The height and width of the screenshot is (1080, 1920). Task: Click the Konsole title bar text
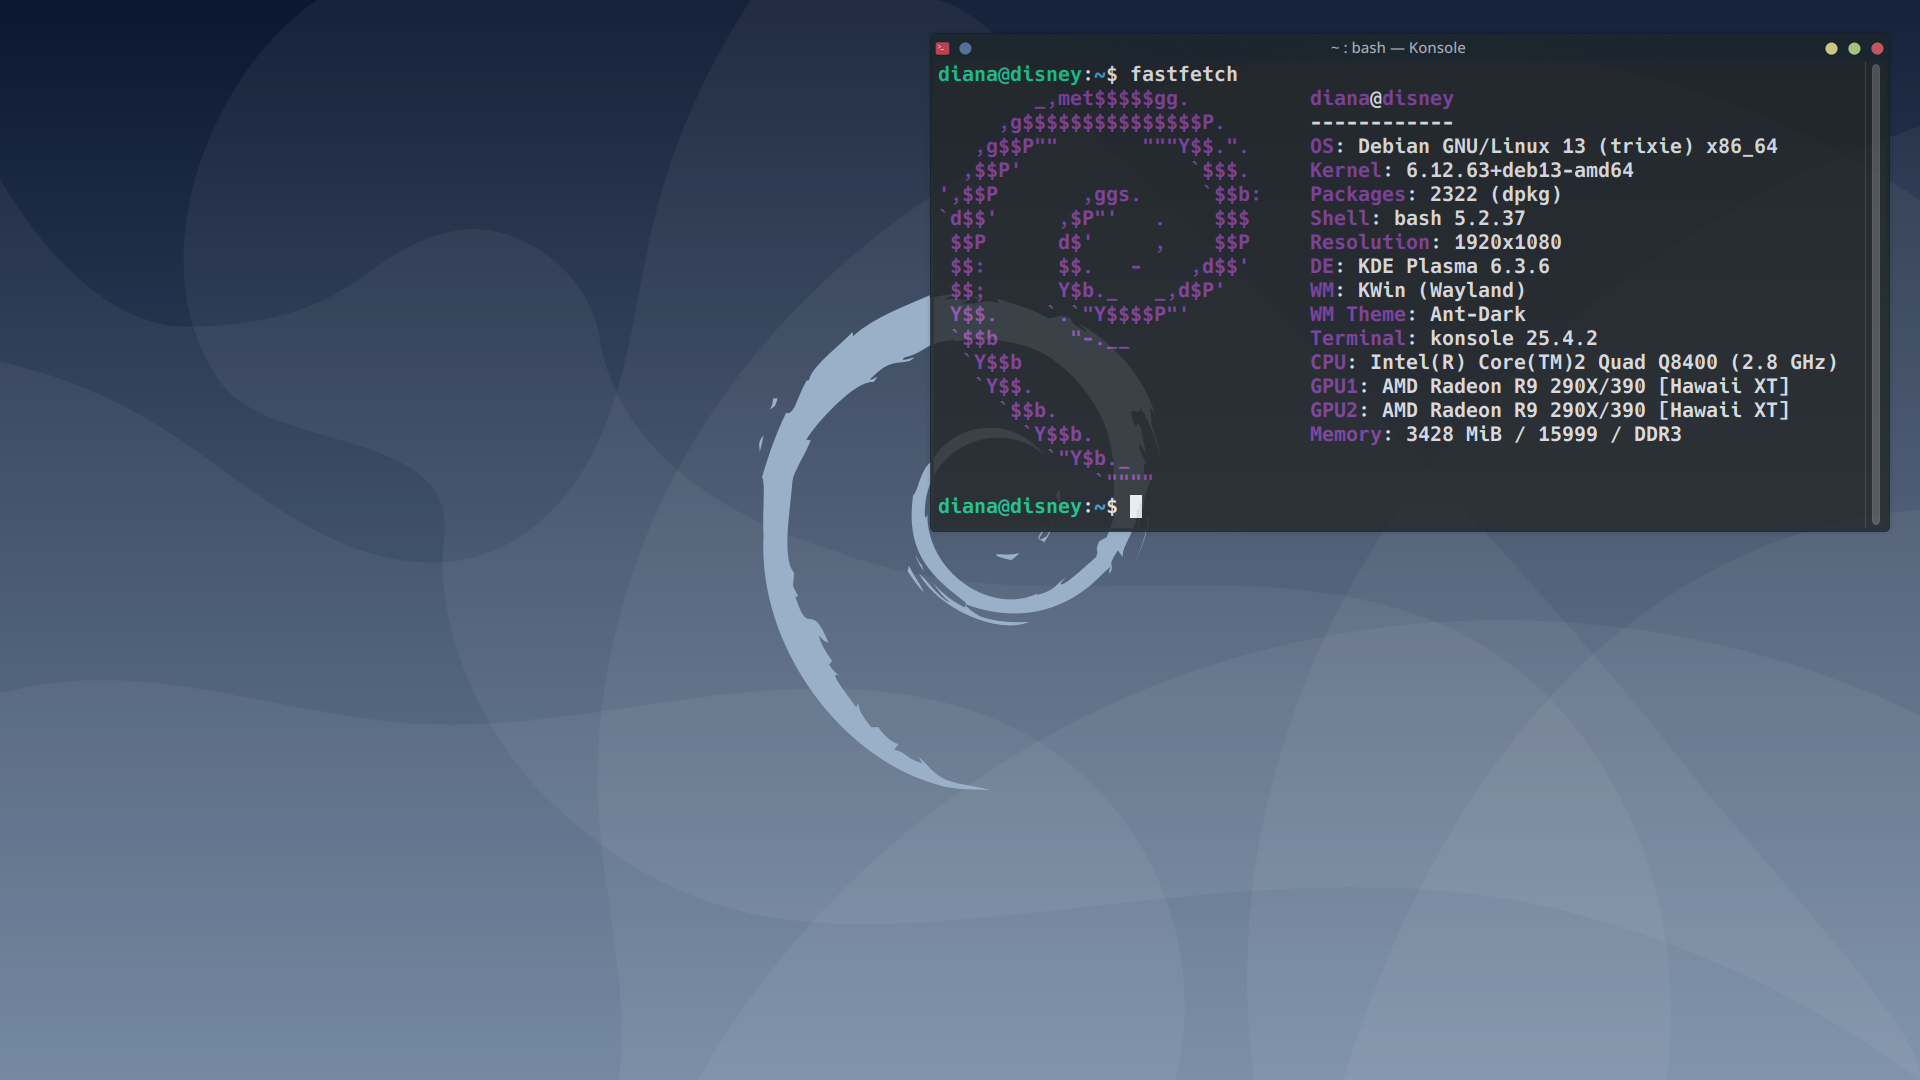click(1397, 48)
